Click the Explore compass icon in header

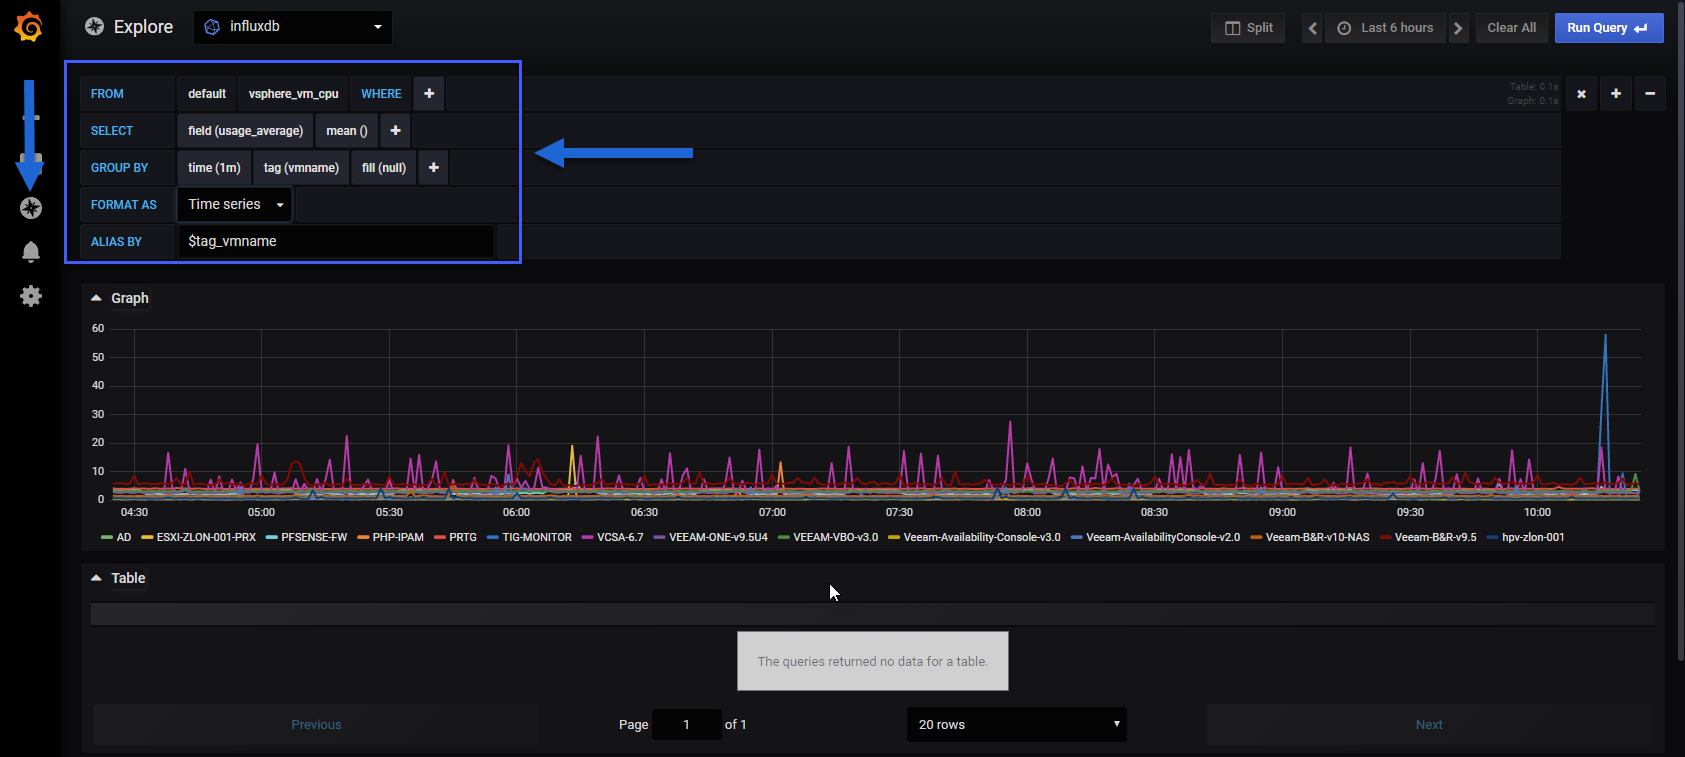pos(94,27)
